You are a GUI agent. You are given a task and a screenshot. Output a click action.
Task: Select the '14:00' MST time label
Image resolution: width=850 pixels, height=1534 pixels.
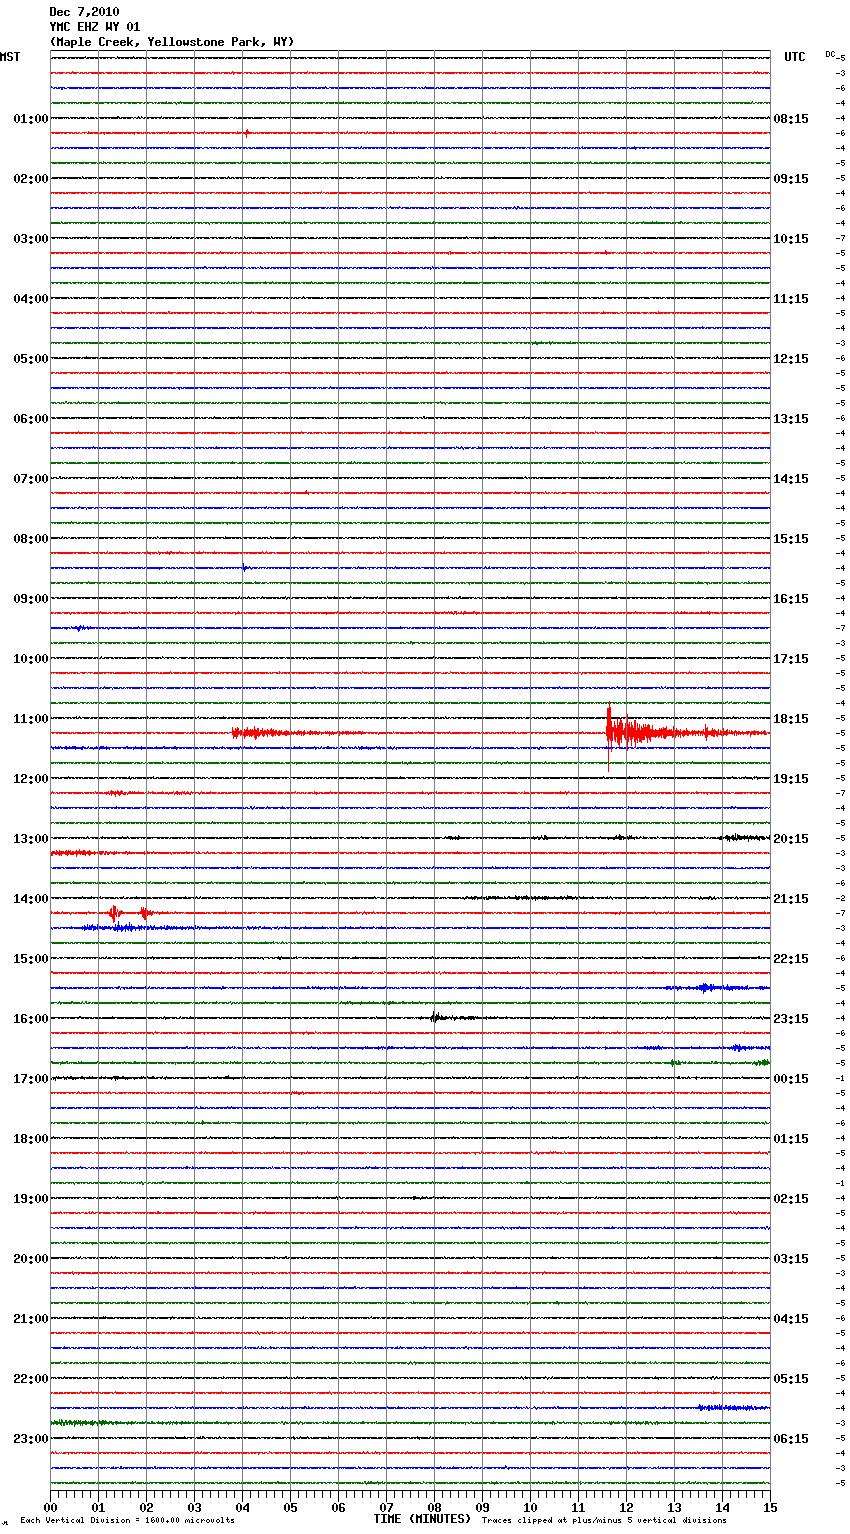[x=31, y=899]
